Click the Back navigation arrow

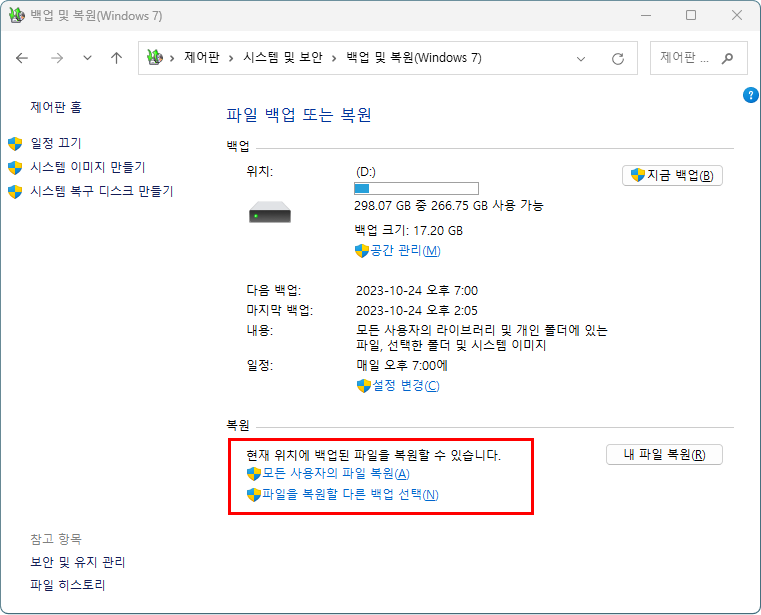click(22, 58)
